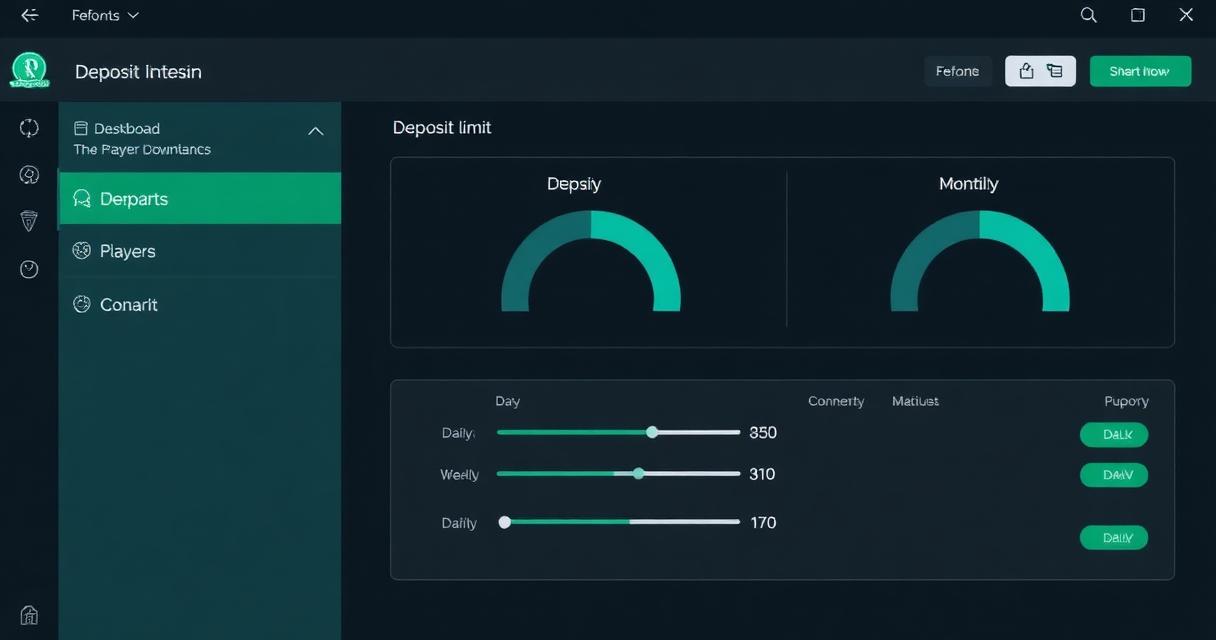Switch to the Players section
This screenshot has height=640, width=1216.
pyautogui.click(x=127, y=251)
